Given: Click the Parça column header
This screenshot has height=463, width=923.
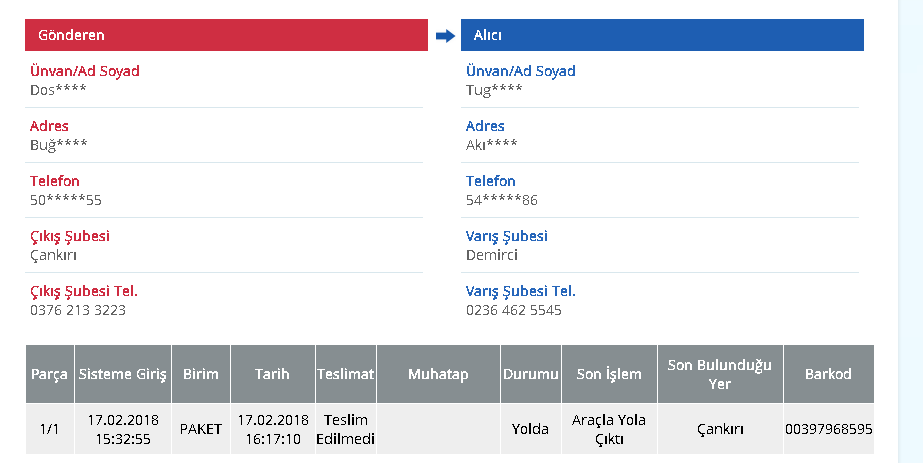Looking at the screenshot, I should [x=49, y=374].
